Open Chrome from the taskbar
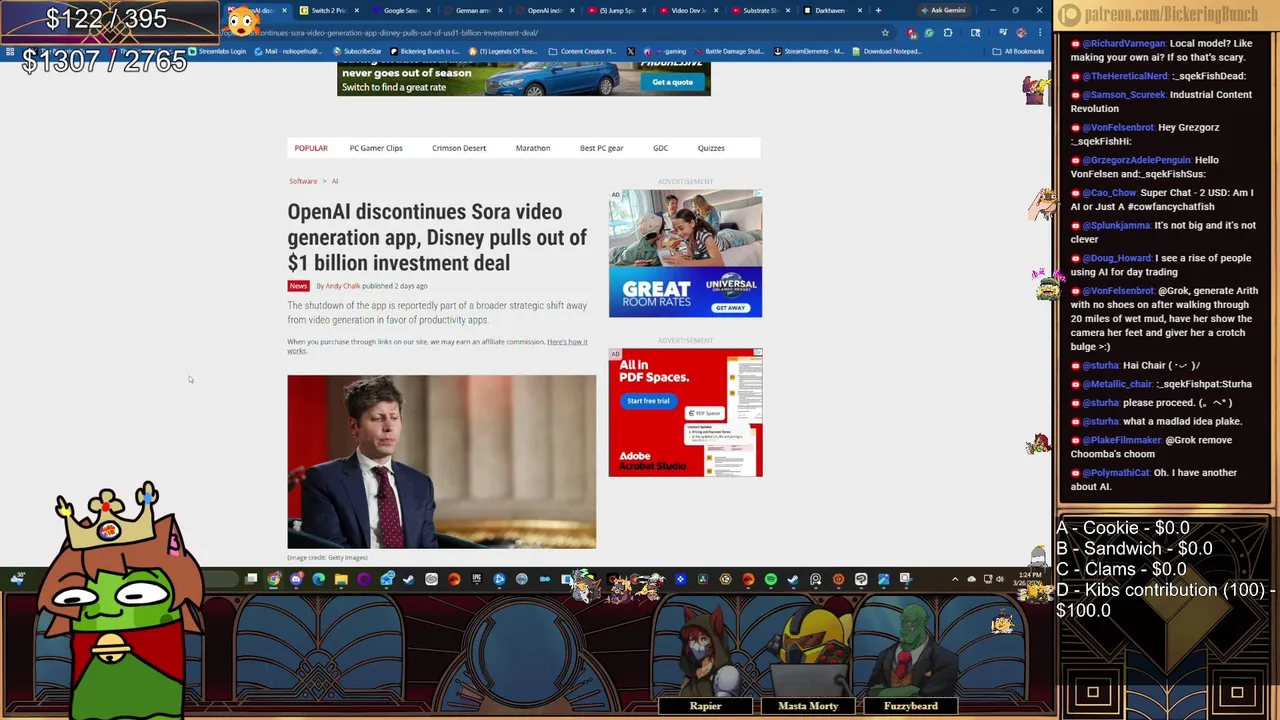1280x720 pixels. tap(274, 579)
